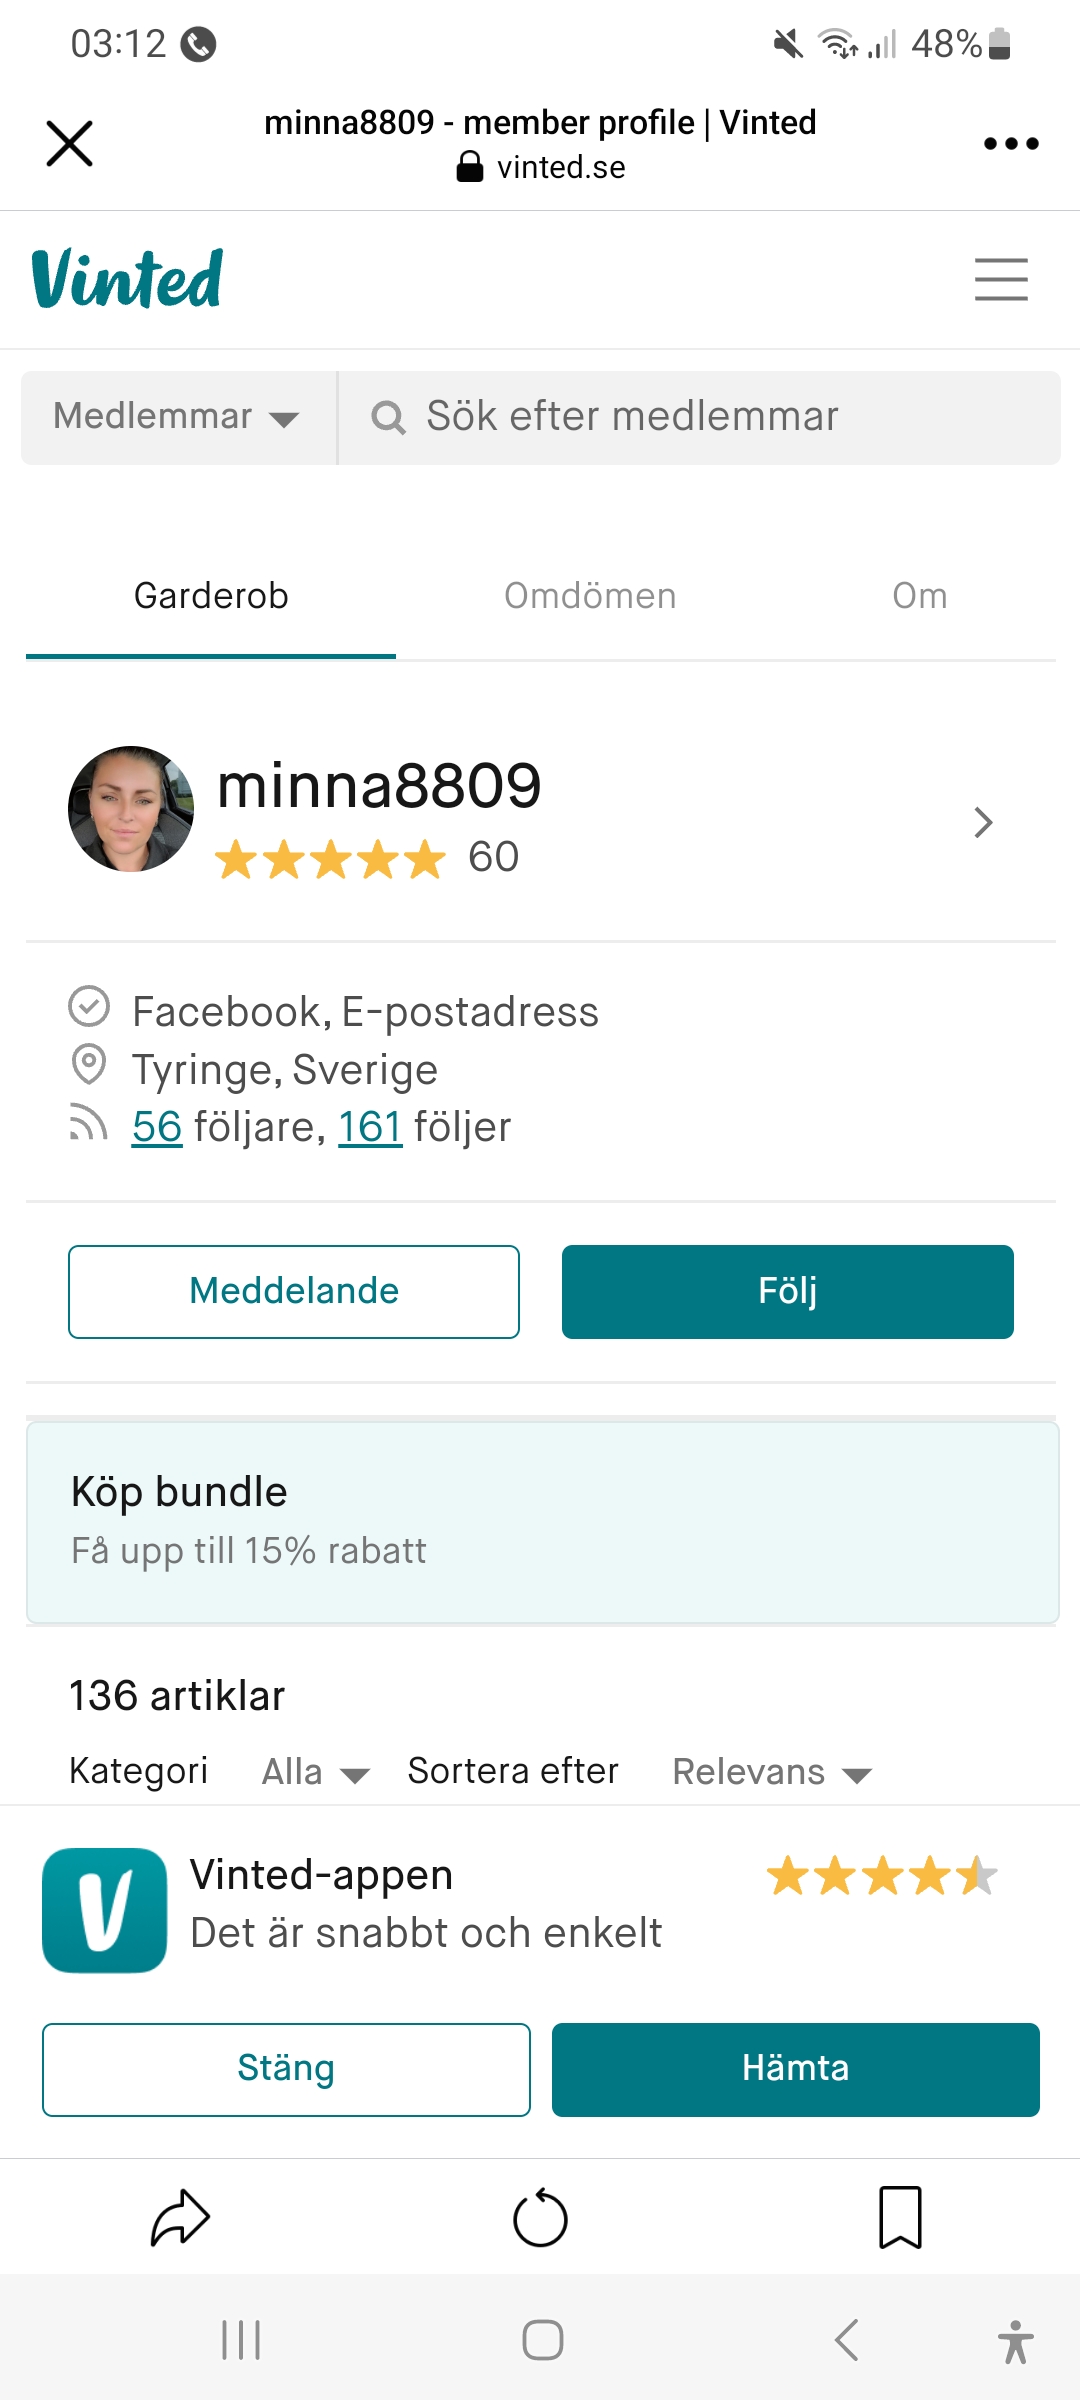The image size is (1080, 2400).
Task: Open the browser three-dot options menu
Action: [x=1011, y=144]
